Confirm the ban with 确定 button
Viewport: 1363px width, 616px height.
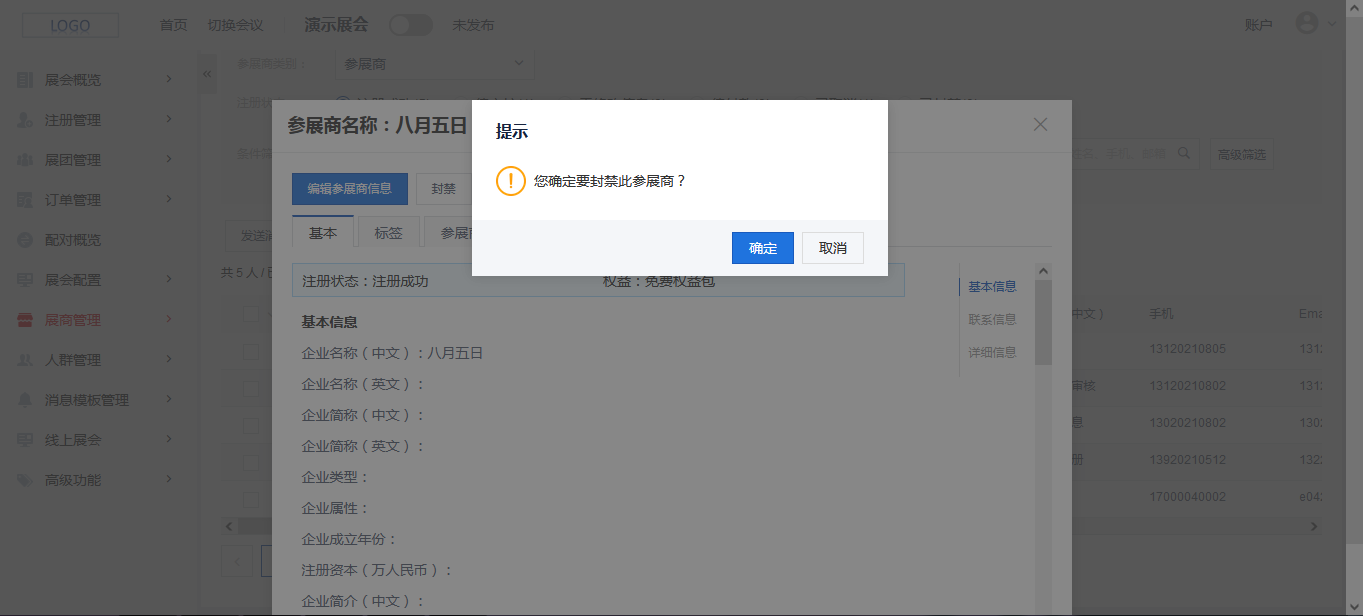coord(762,248)
